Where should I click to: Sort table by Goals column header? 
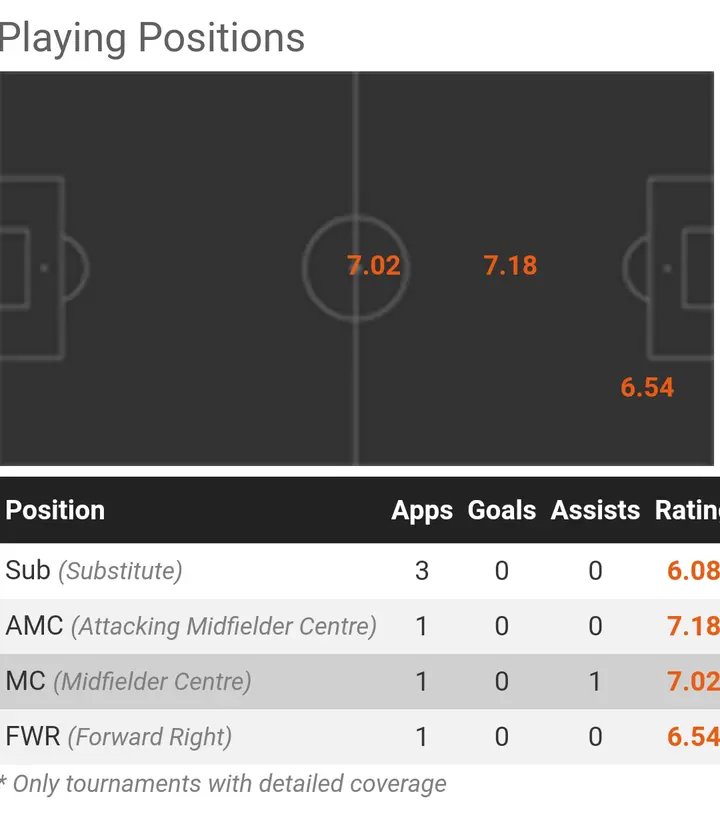pos(502,510)
